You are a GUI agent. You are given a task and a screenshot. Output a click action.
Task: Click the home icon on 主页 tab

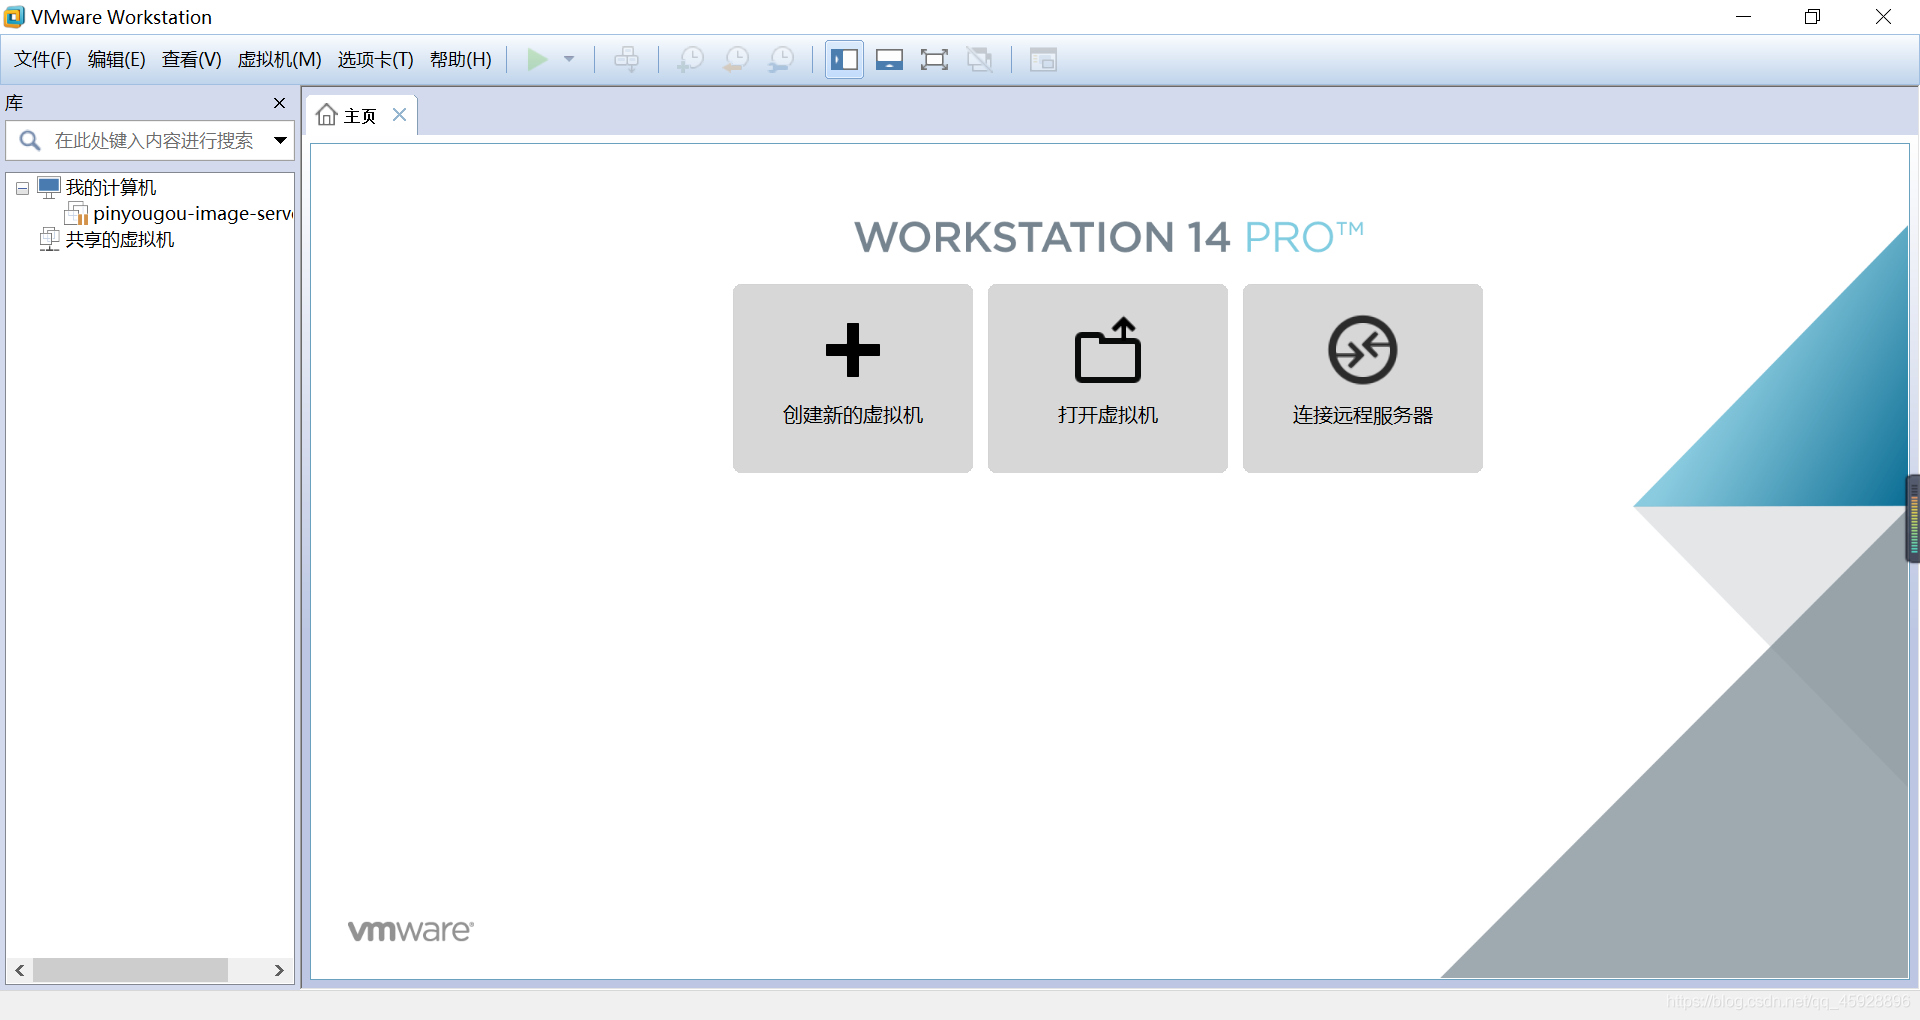pyautogui.click(x=327, y=115)
